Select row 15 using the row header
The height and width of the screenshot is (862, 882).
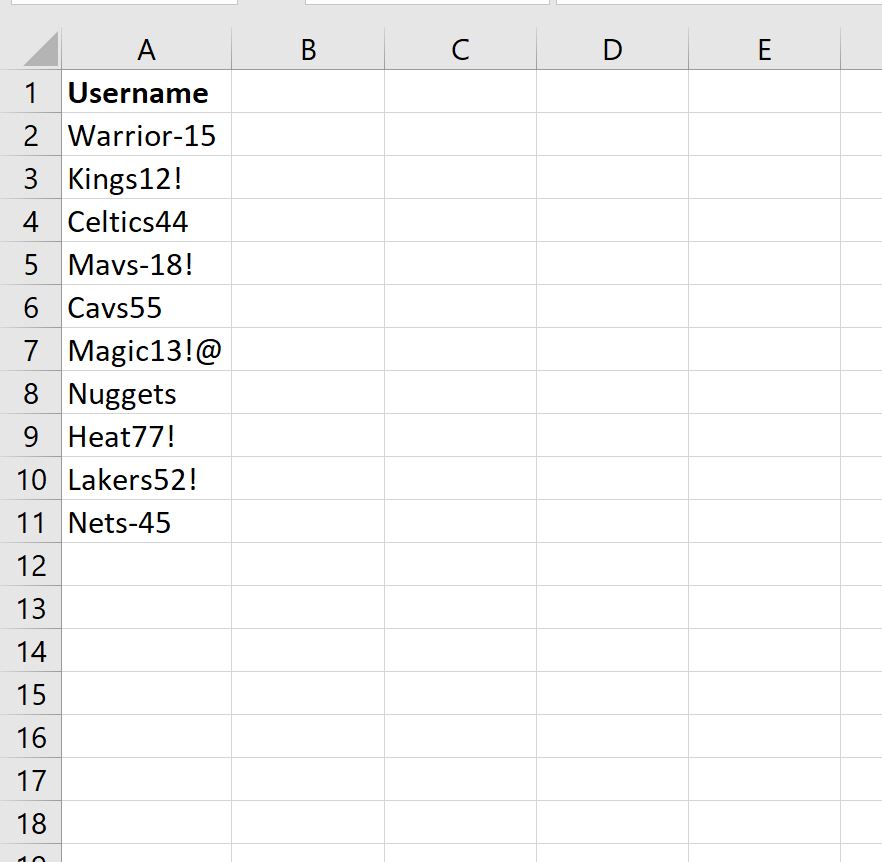(31, 694)
